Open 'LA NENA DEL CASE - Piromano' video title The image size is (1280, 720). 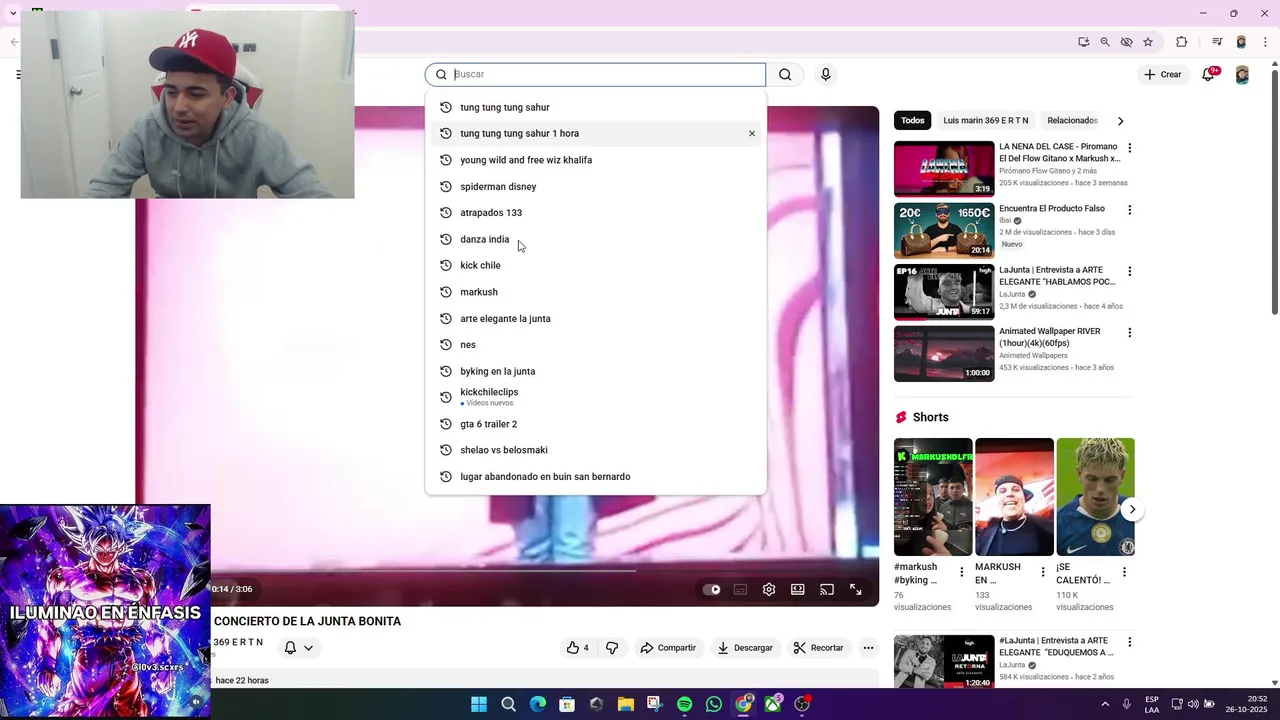click(1059, 153)
